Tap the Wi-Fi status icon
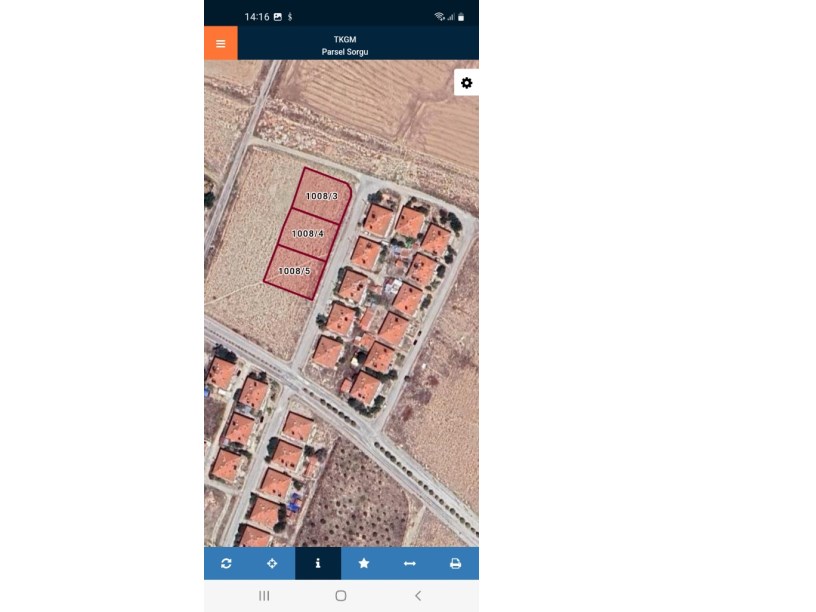 pos(440,17)
